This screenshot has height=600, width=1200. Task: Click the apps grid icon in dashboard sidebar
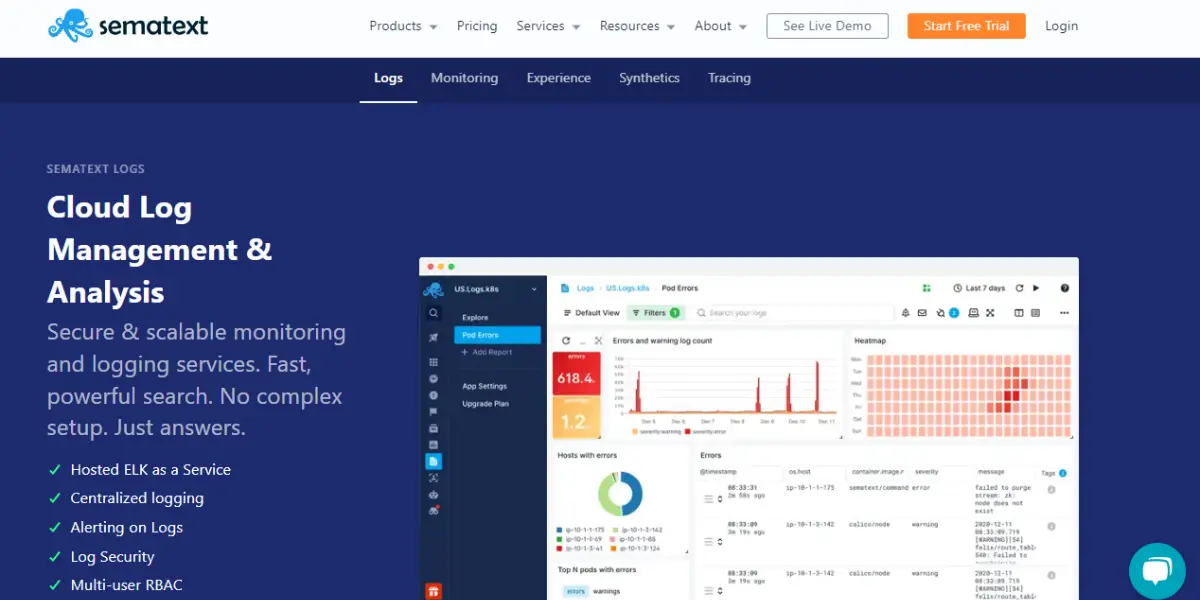pyautogui.click(x=434, y=362)
